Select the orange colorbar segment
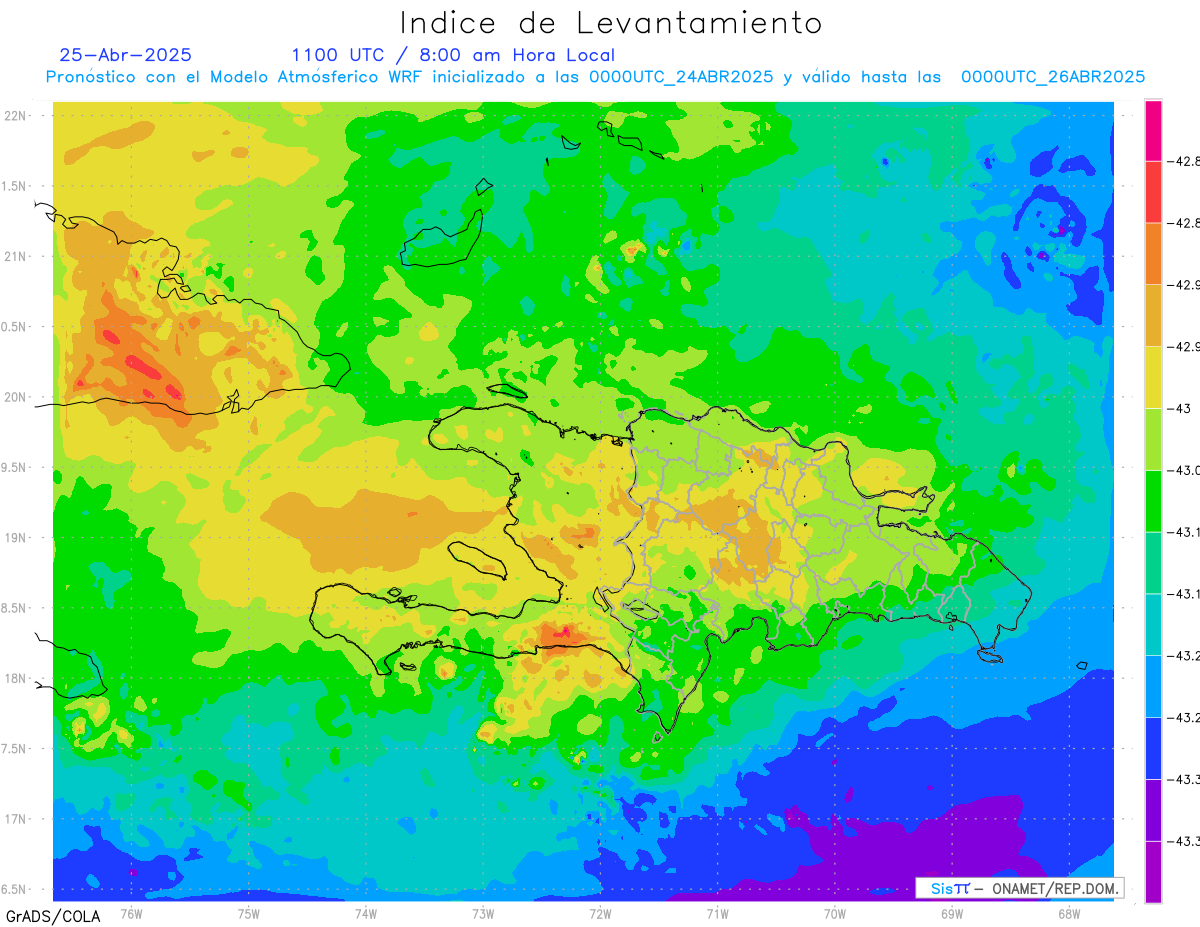Viewport: 1200px width, 927px height. click(x=1153, y=254)
